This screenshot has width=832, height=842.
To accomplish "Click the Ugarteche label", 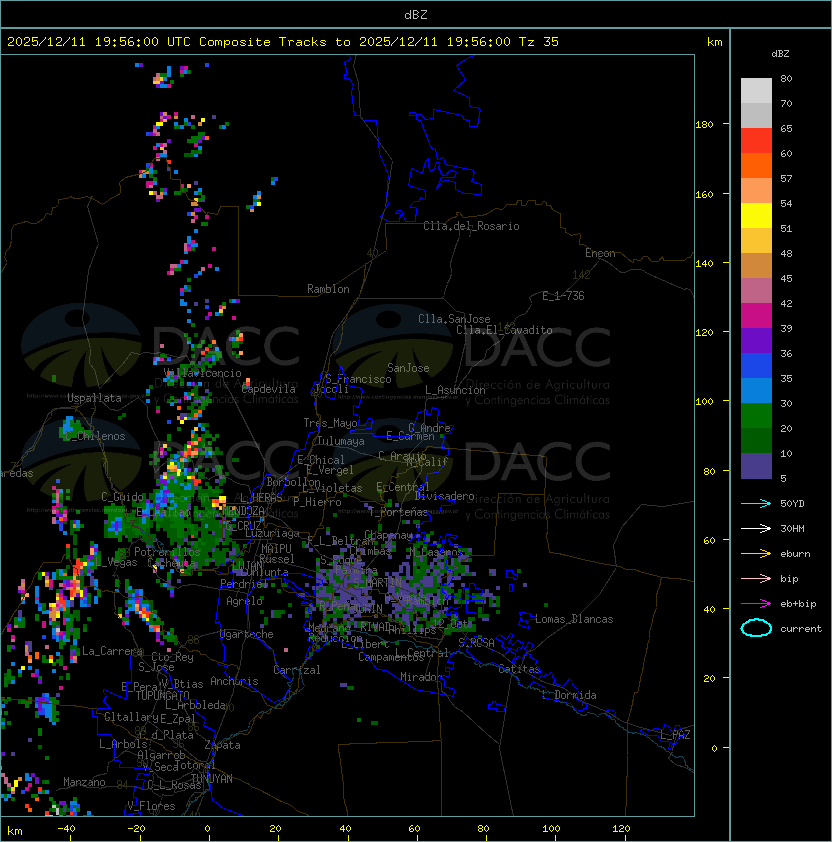I will [x=246, y=634].
